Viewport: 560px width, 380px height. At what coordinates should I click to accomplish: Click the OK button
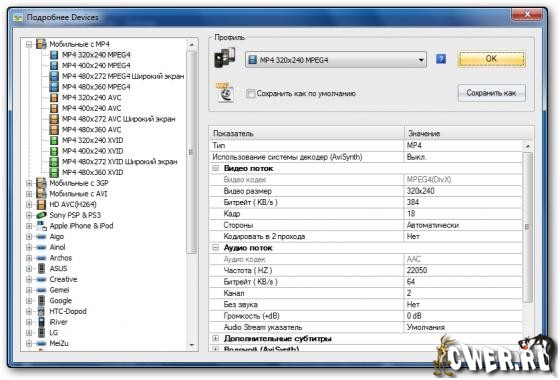click(491, 59)
